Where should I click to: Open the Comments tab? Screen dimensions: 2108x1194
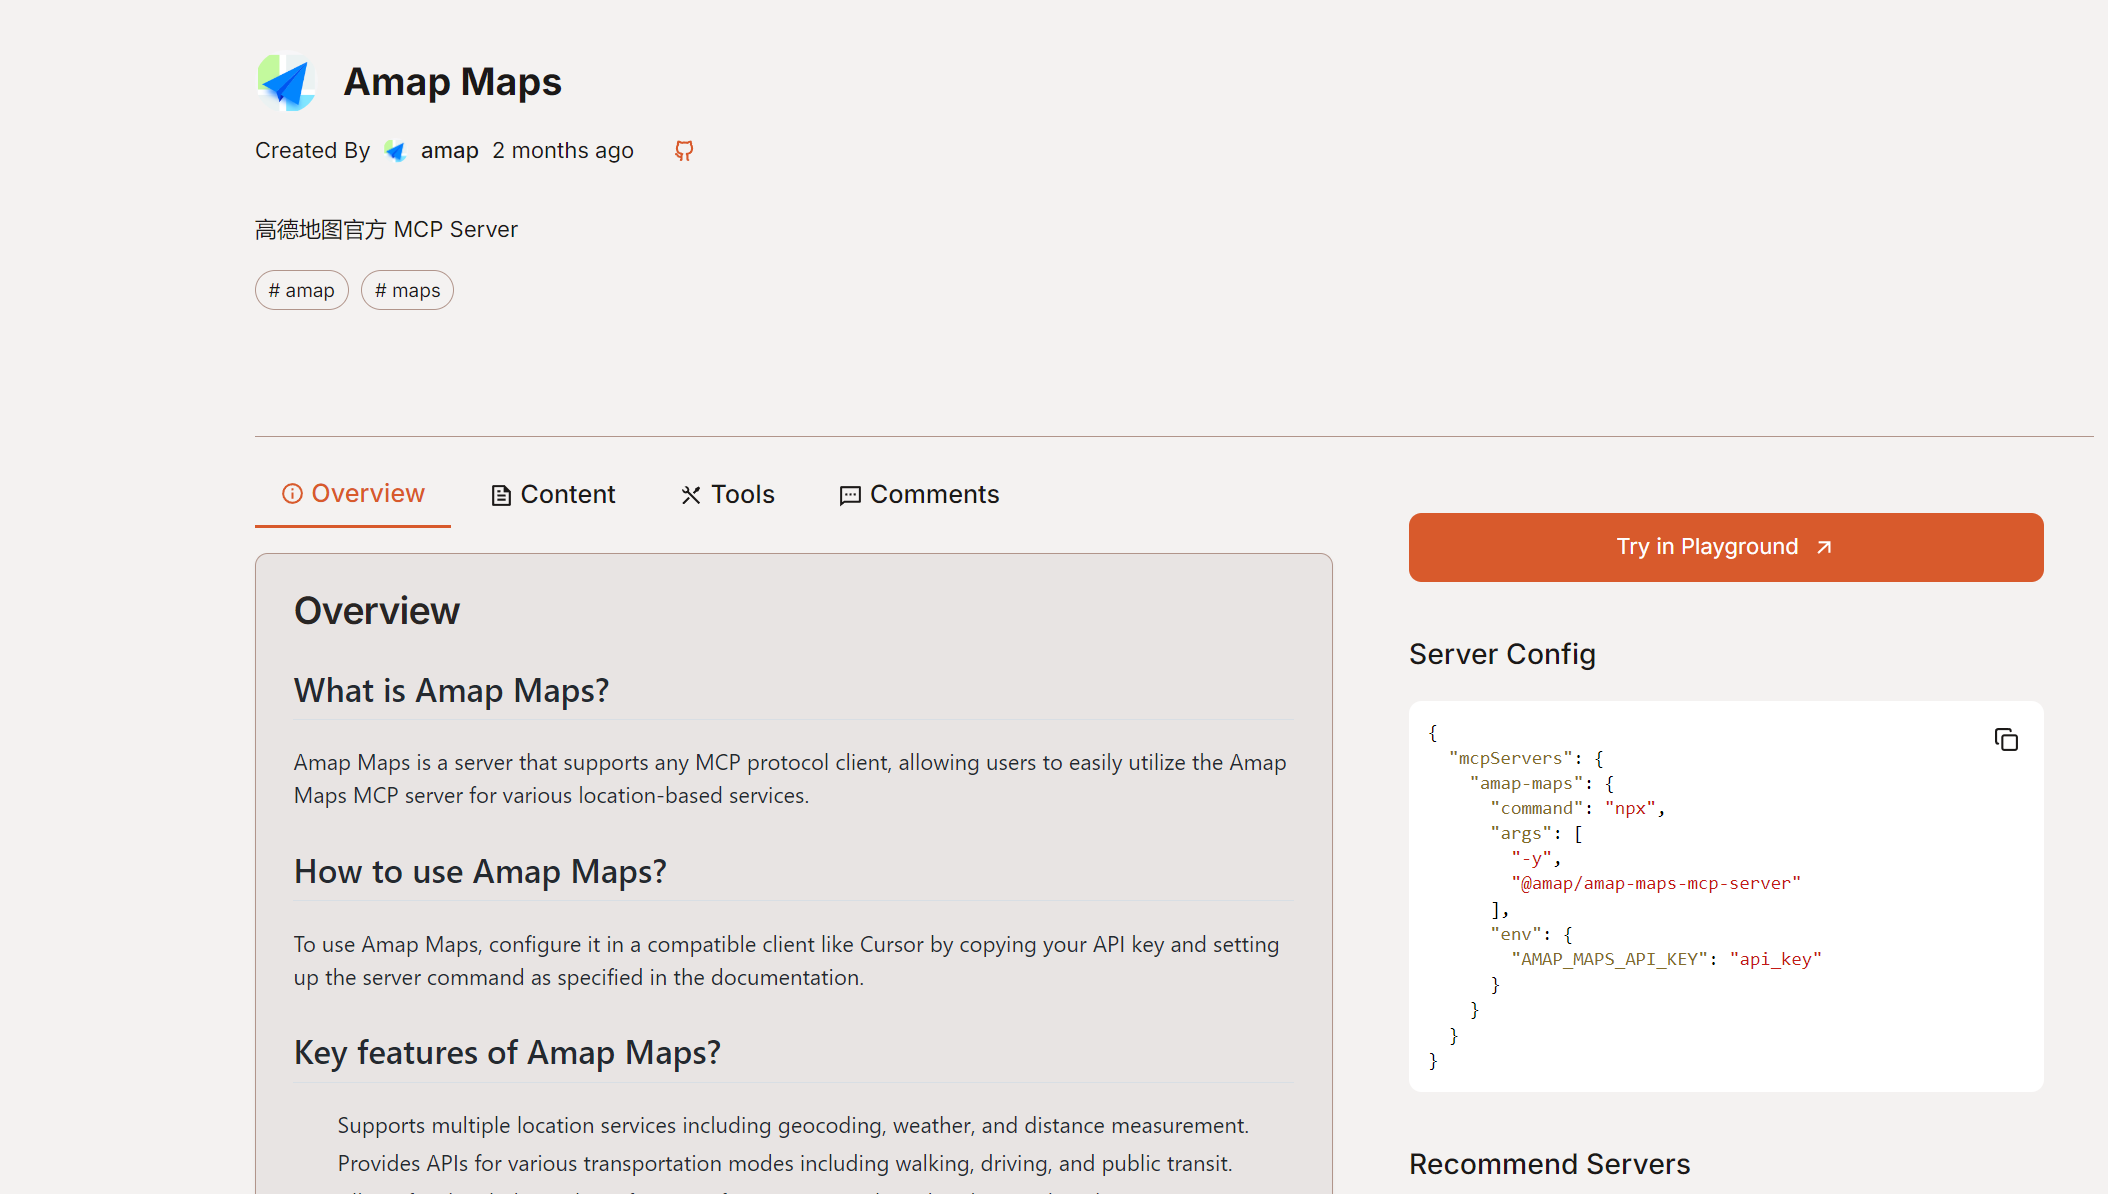point(920,495)
